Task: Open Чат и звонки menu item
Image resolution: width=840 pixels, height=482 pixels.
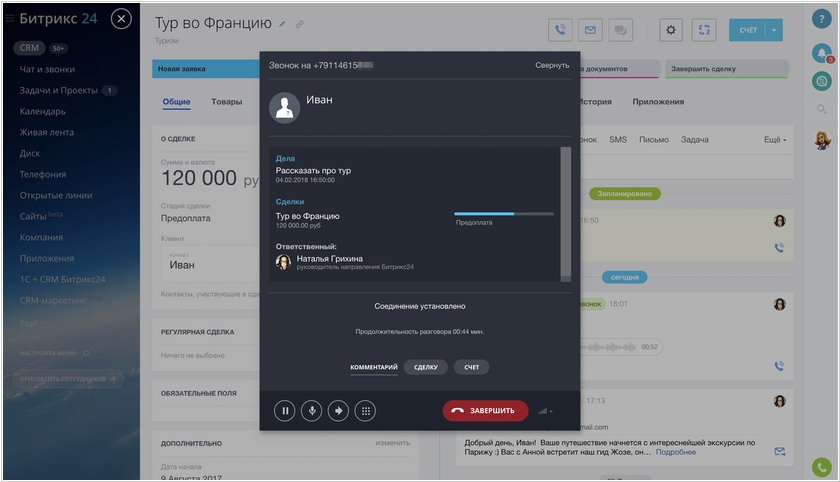Action: [x=47, y=69]
